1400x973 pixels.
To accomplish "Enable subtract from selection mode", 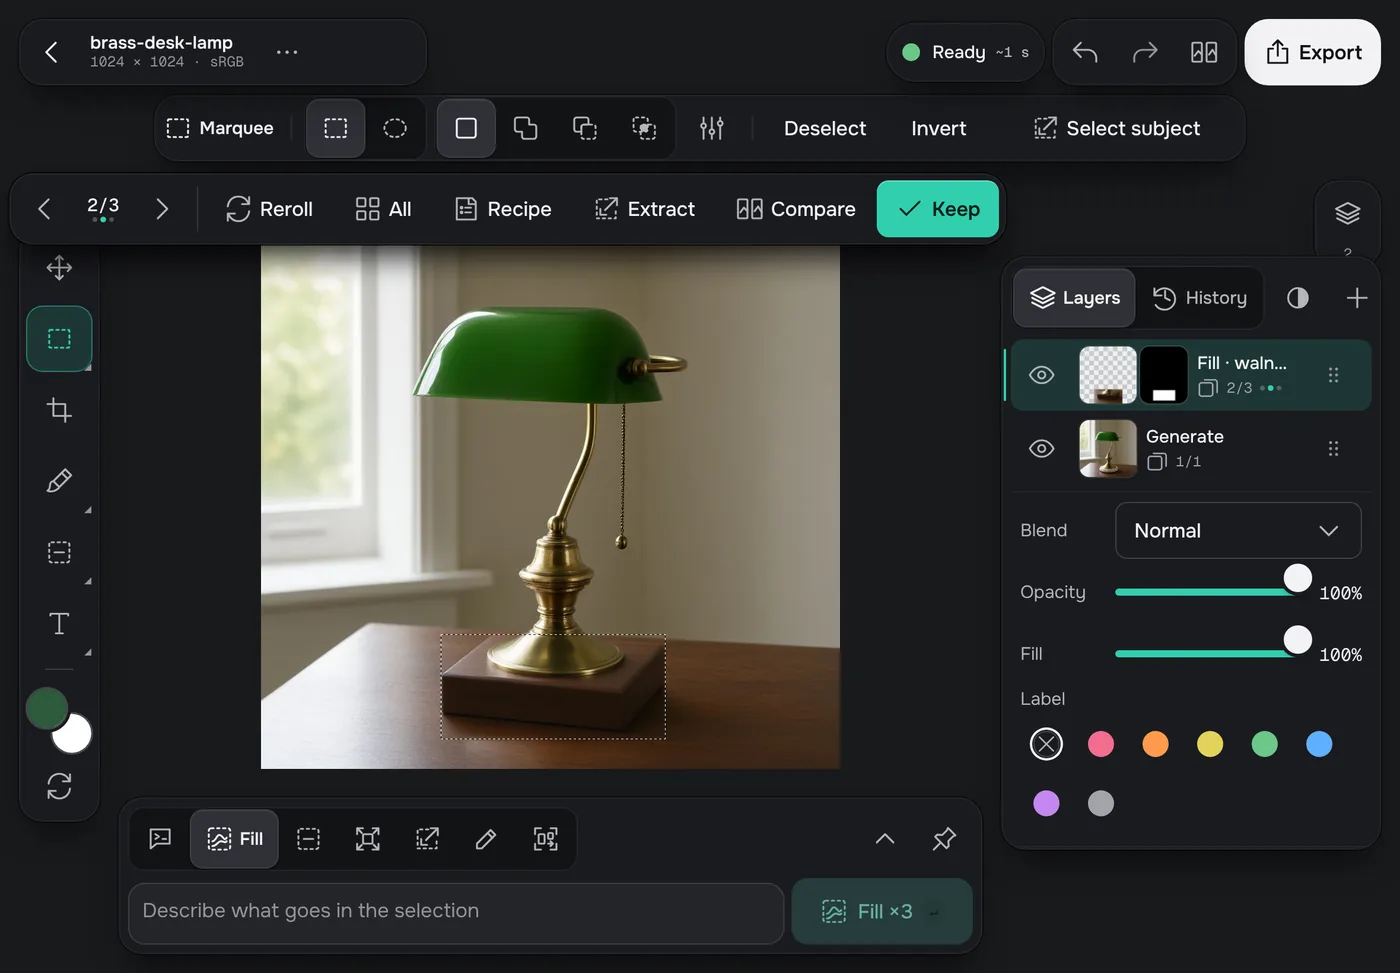I will point(585,128).
